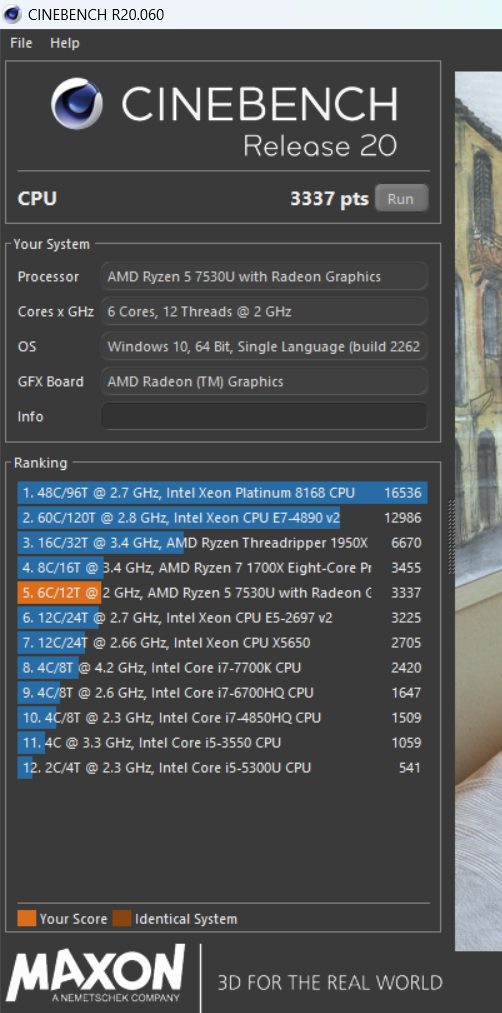The height and width of the screenshot is (1013, 502).
Task: Click the Cinema 4D sphere logo
Action: point(77,104)
